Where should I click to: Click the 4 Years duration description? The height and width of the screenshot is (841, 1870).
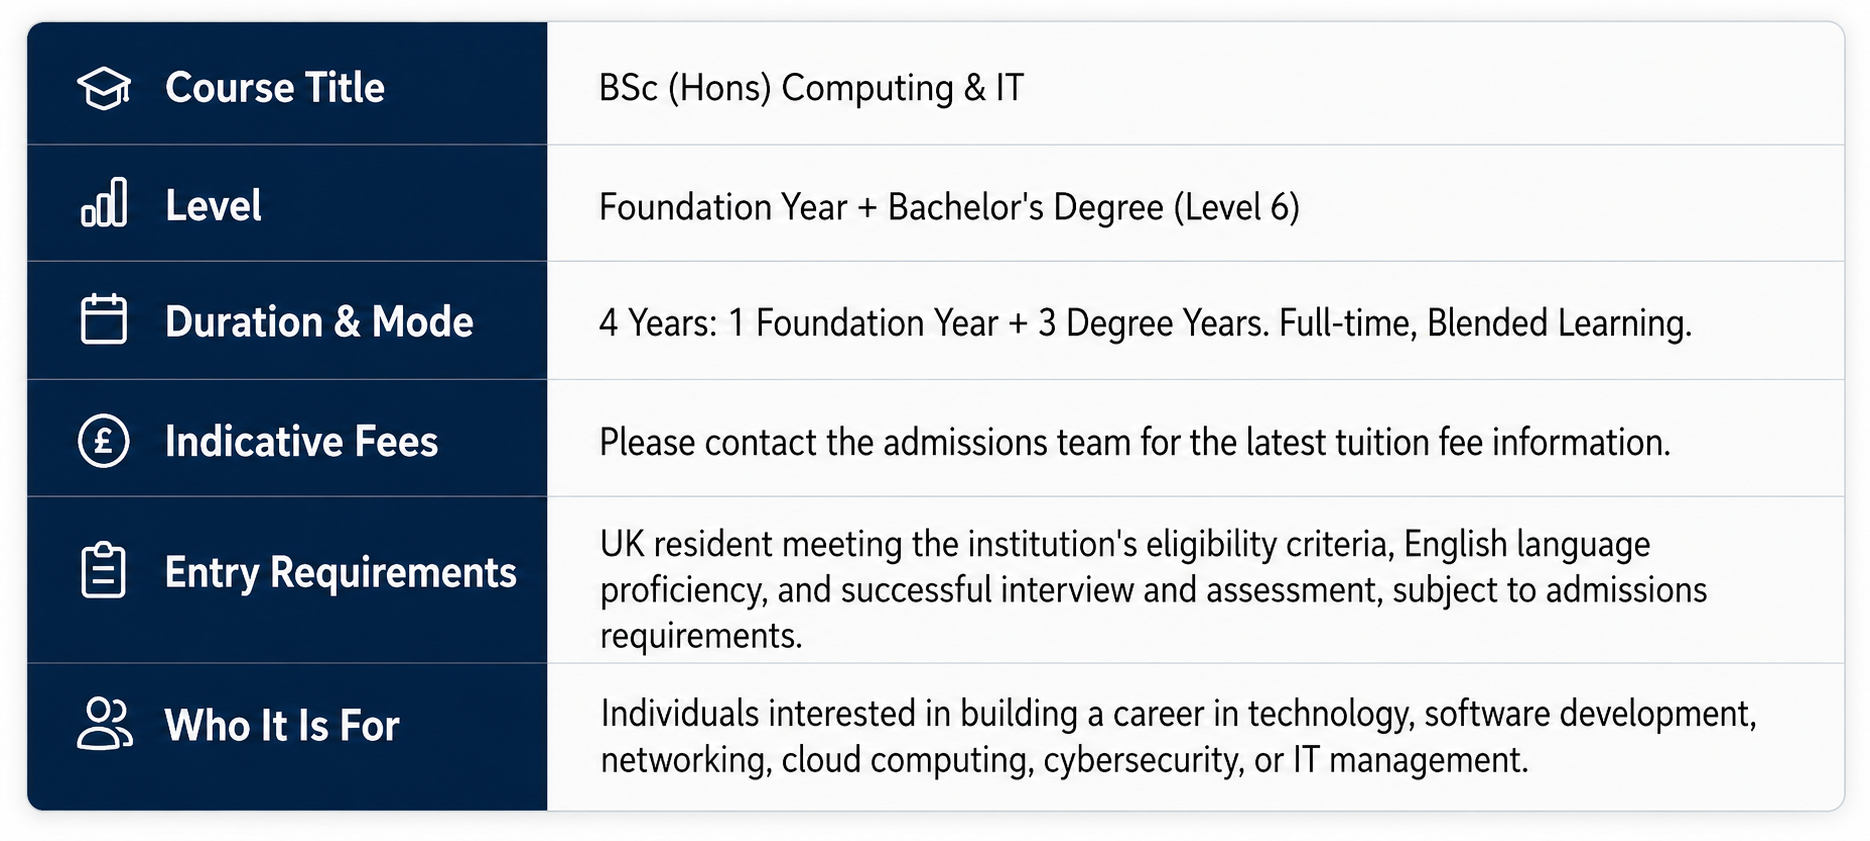coord(1145,323)
